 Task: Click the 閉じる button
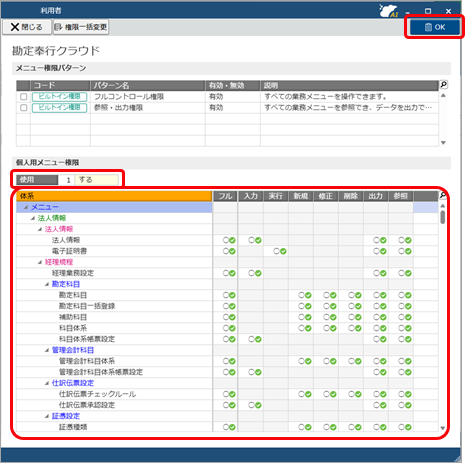pos(27,27)
